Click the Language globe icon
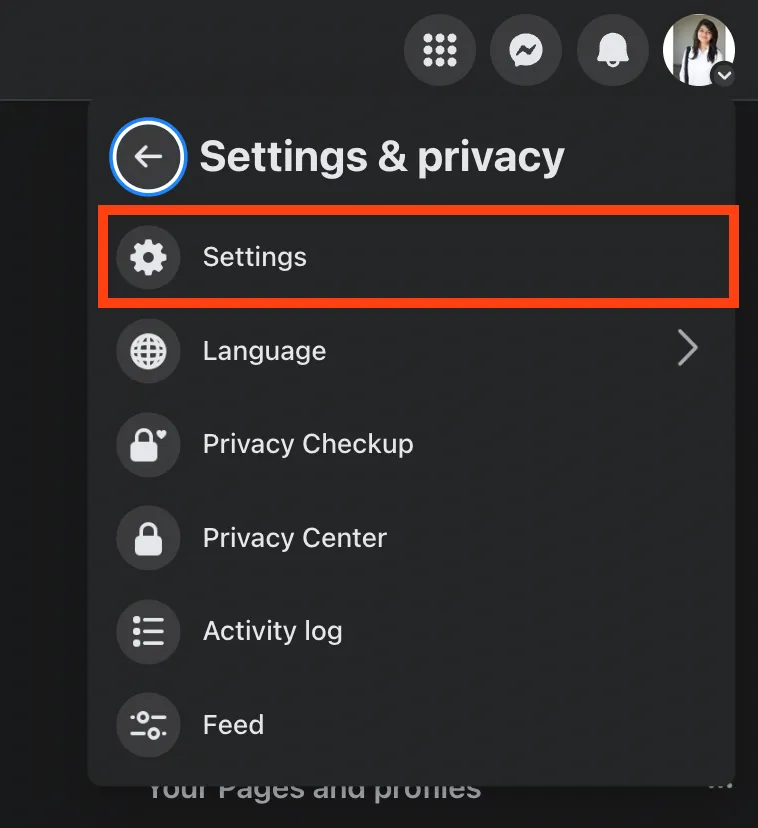758x828 pixels. pos(148,351)
